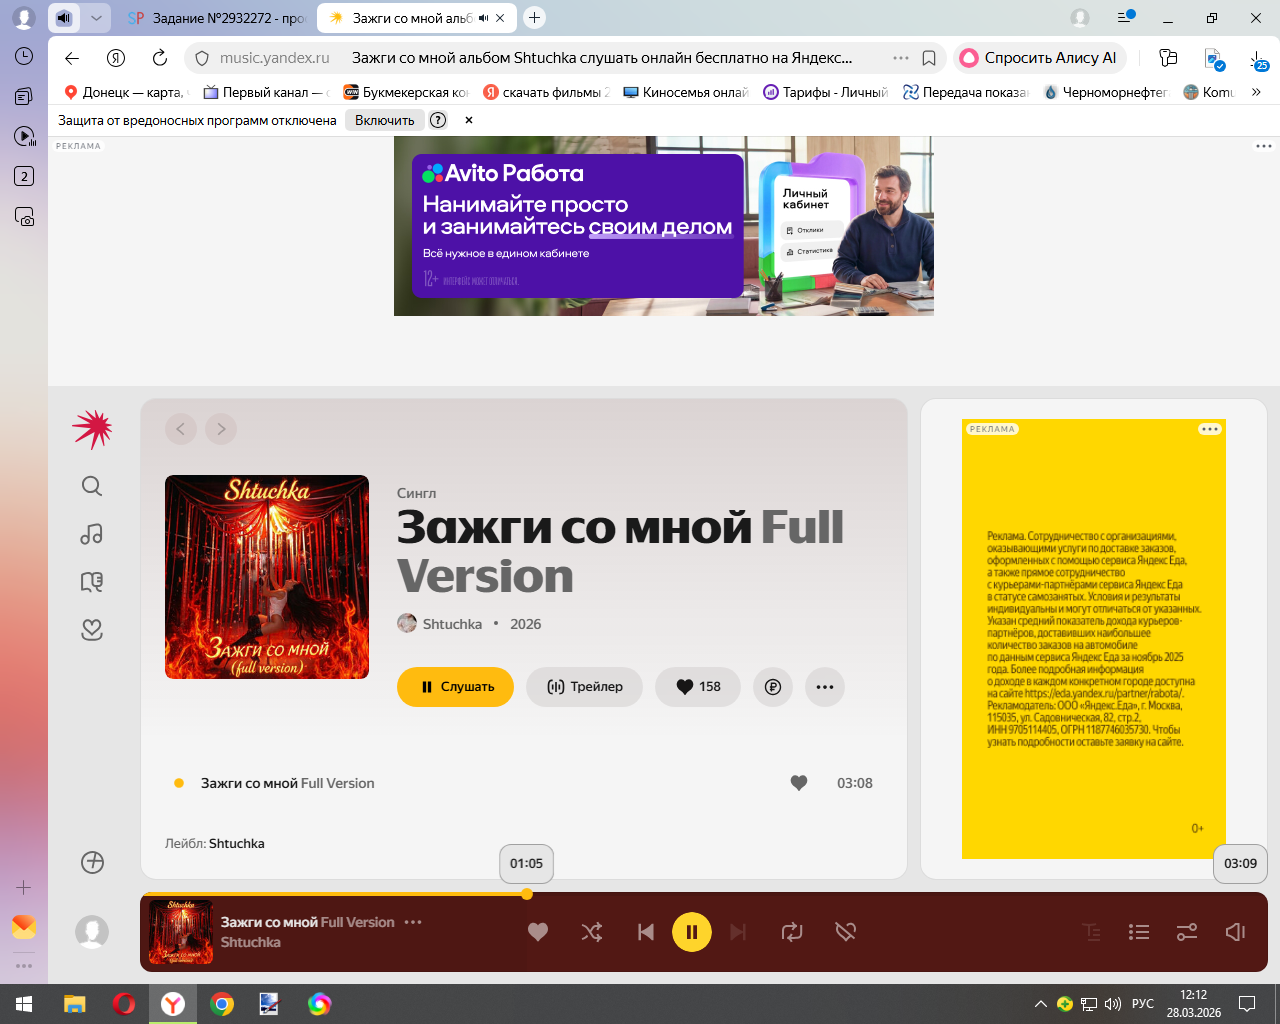
Task: Open the Shtuchka label link
Action: 237,843
